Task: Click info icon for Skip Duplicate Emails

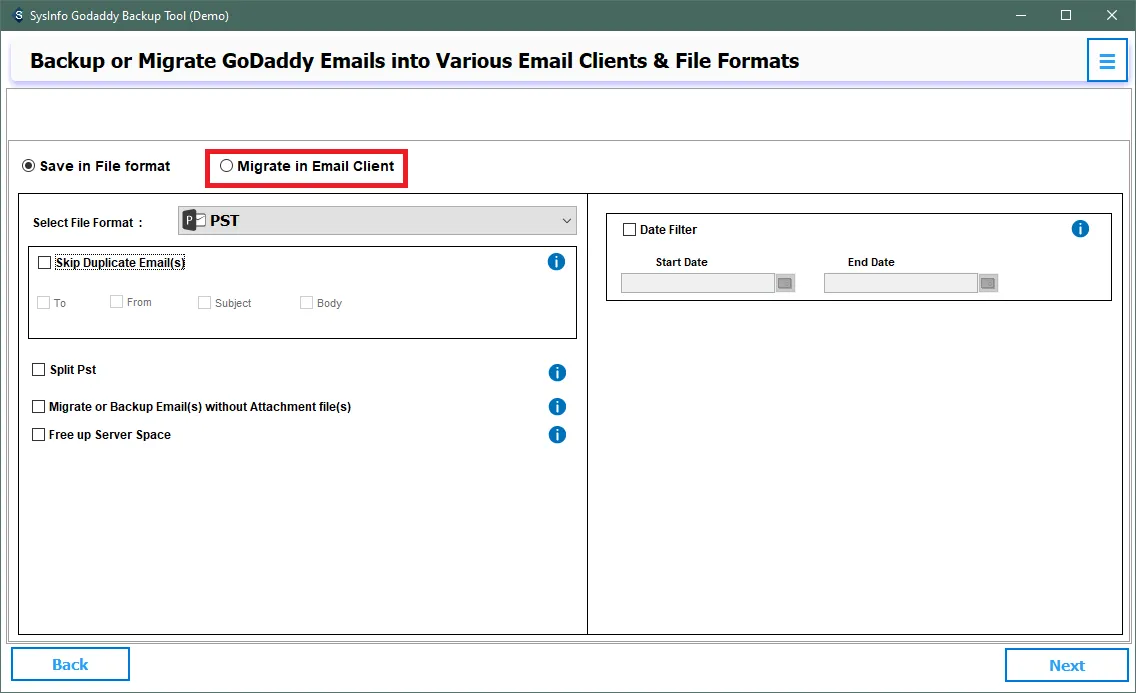Action: click(x=557, y=262)
